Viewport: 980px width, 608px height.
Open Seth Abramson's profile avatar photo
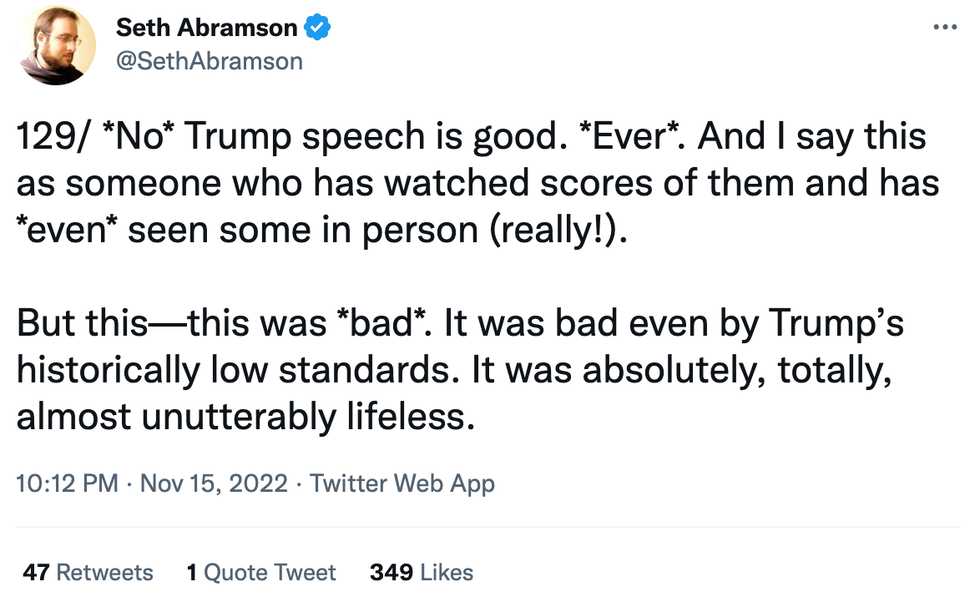[x=58, y=44]
